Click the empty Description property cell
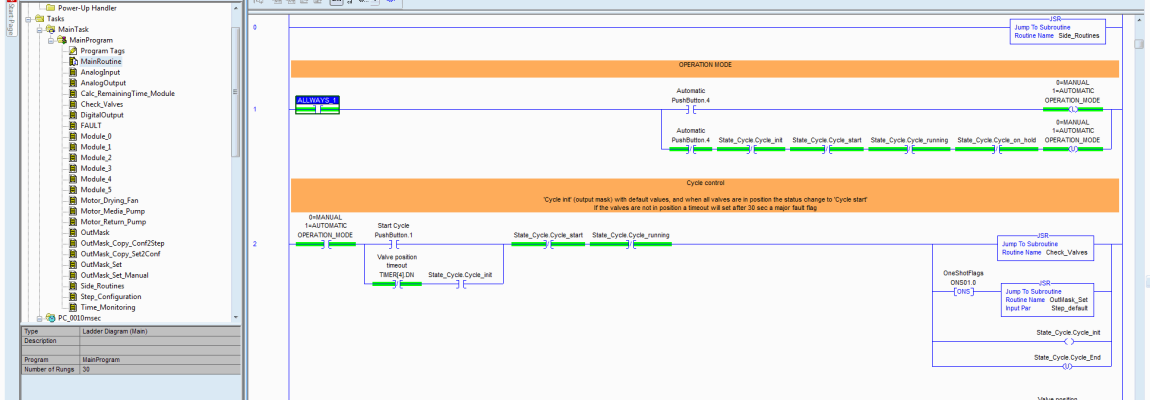The image size is (1150, 400). pos(160,341)
